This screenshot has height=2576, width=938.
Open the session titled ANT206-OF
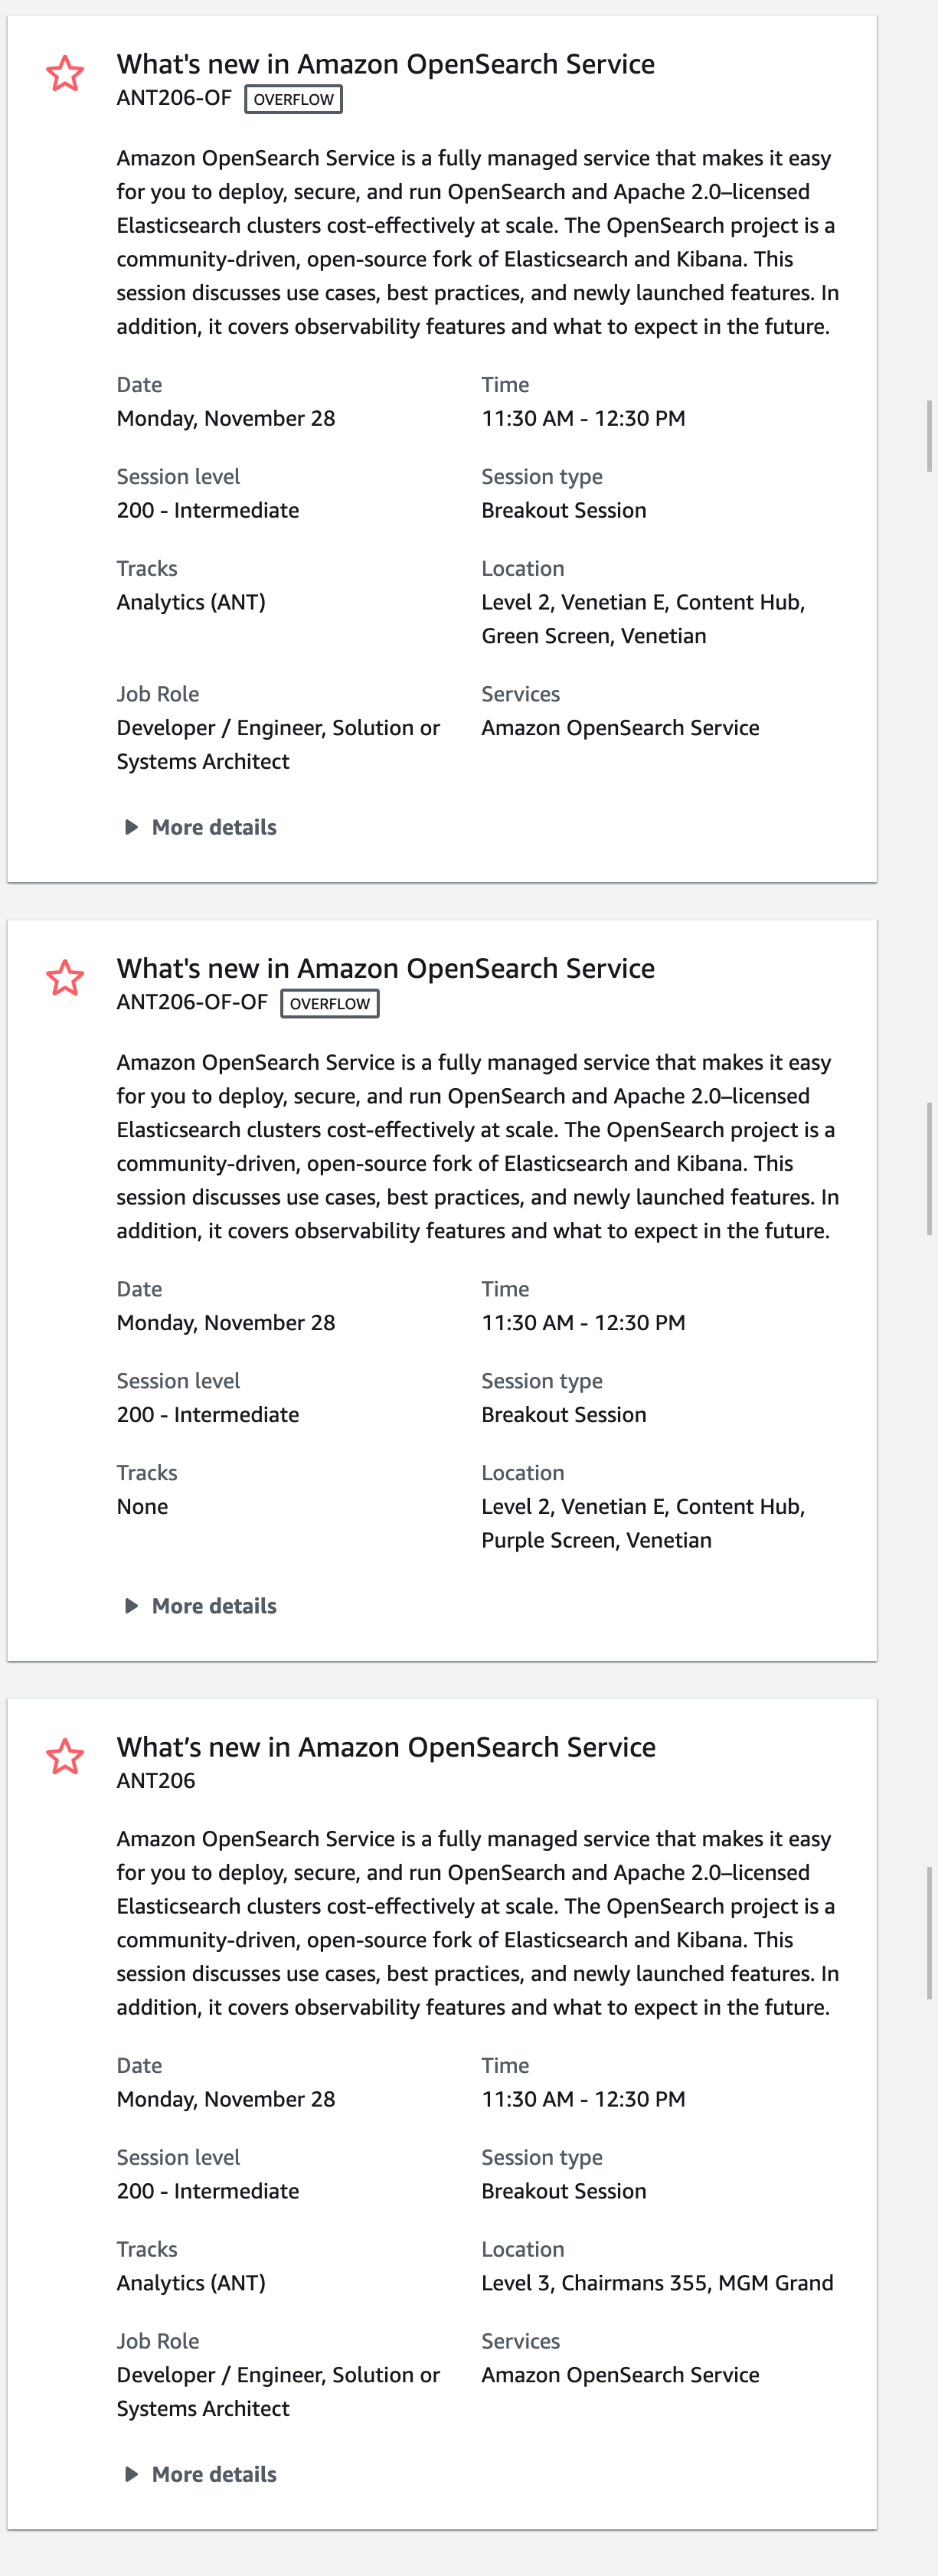(x=386, y=64)
